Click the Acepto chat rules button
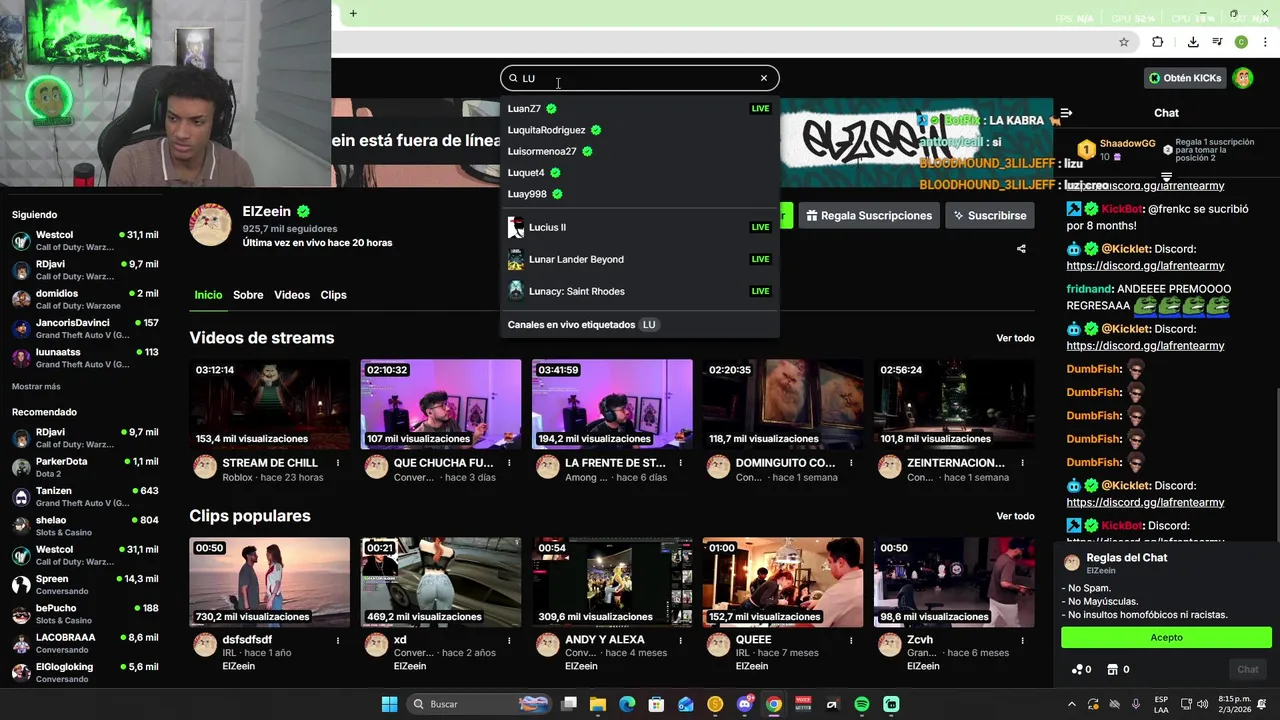Screen dimensions: 1280x720 (x=1166, y=637)
